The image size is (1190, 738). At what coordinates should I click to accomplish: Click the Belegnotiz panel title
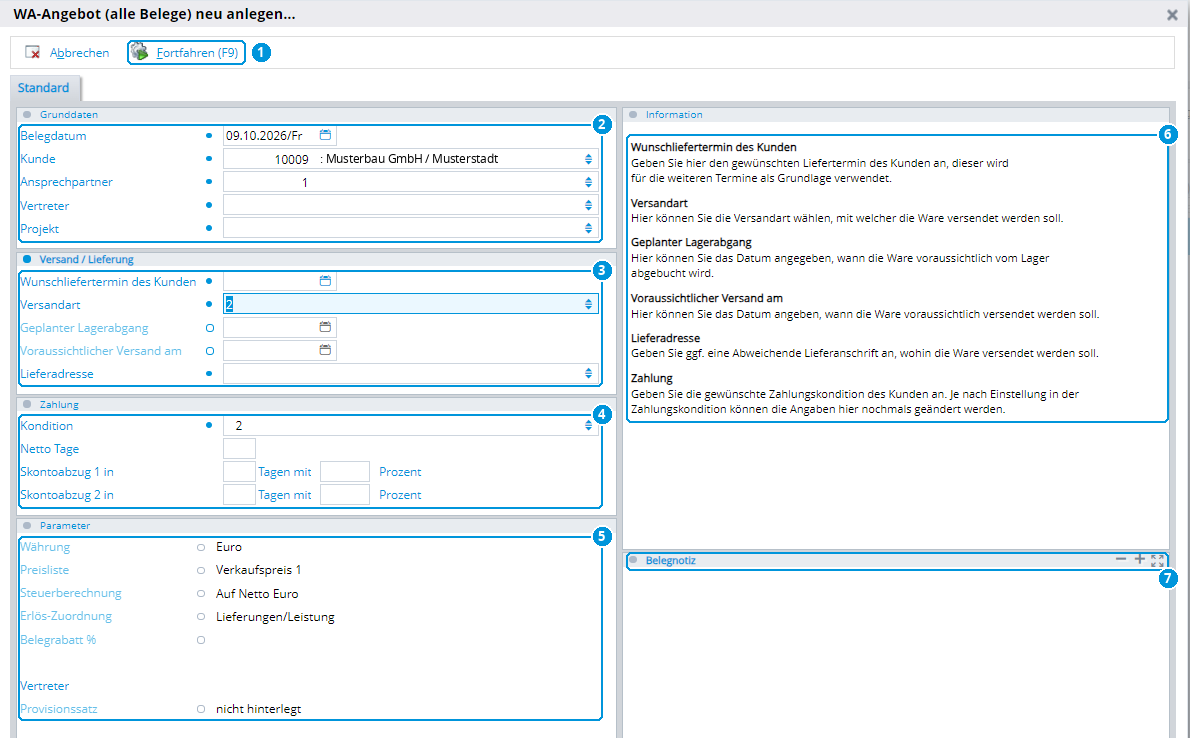point(671,560)
